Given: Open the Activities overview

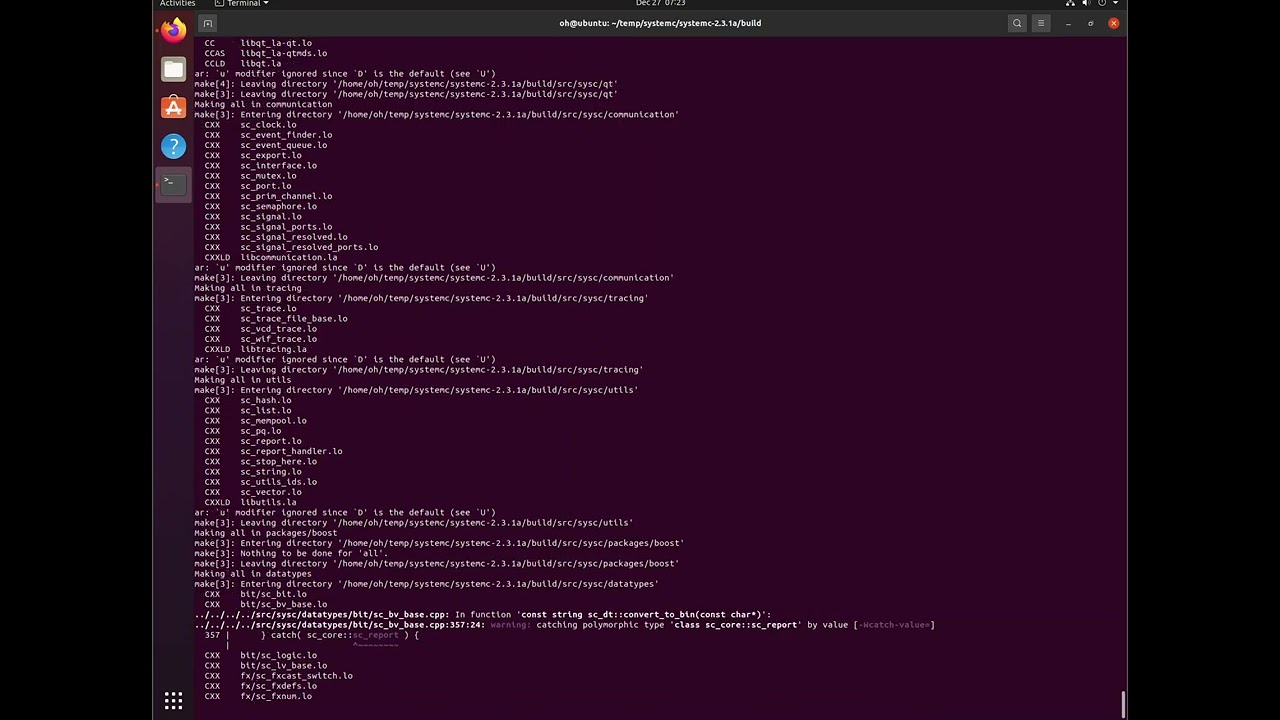Looking at the screenshot, I should [x=177, y=3].
